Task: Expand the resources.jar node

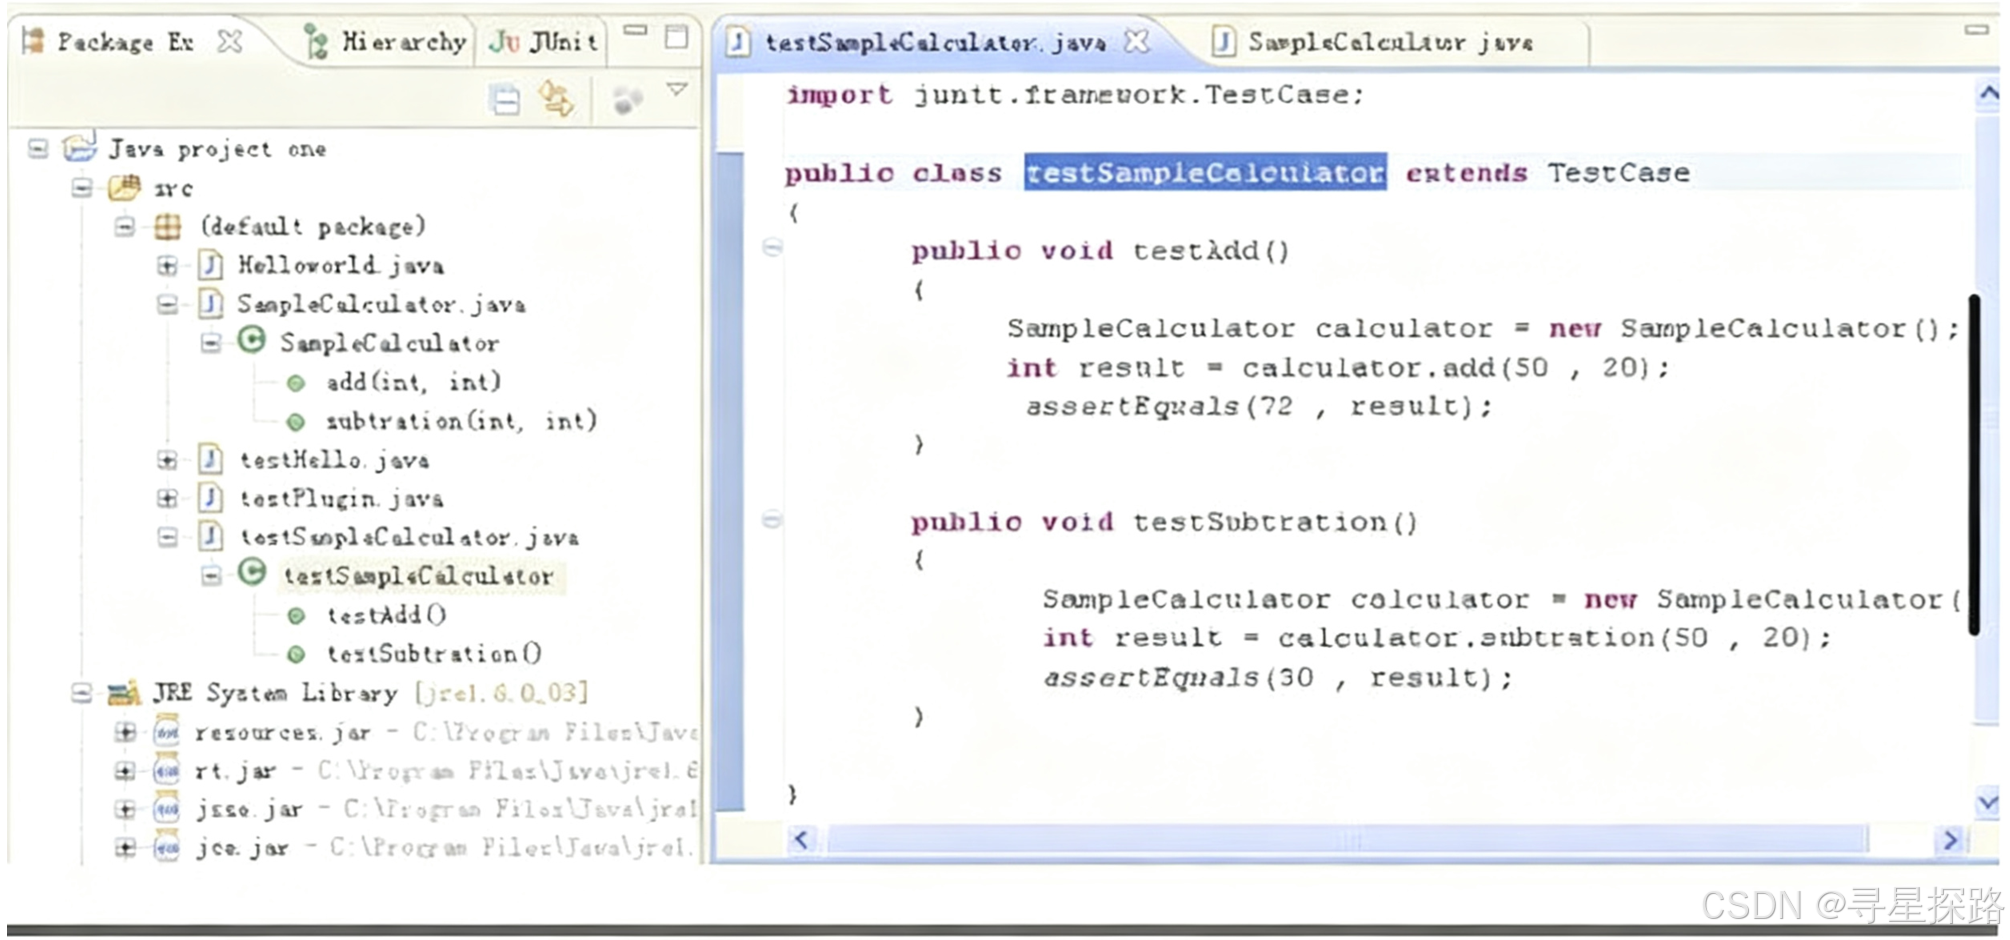Action: click(125, 732)
